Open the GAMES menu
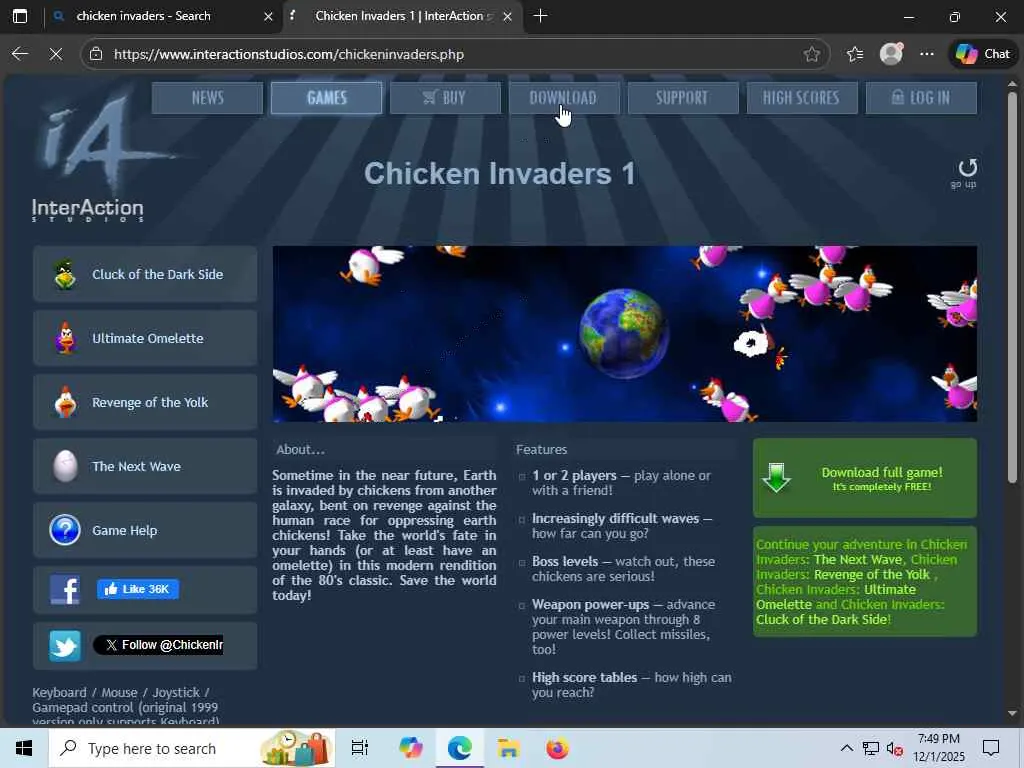Image resolution: width=1024 pixels, height=768 pixels. click(327, 98)
